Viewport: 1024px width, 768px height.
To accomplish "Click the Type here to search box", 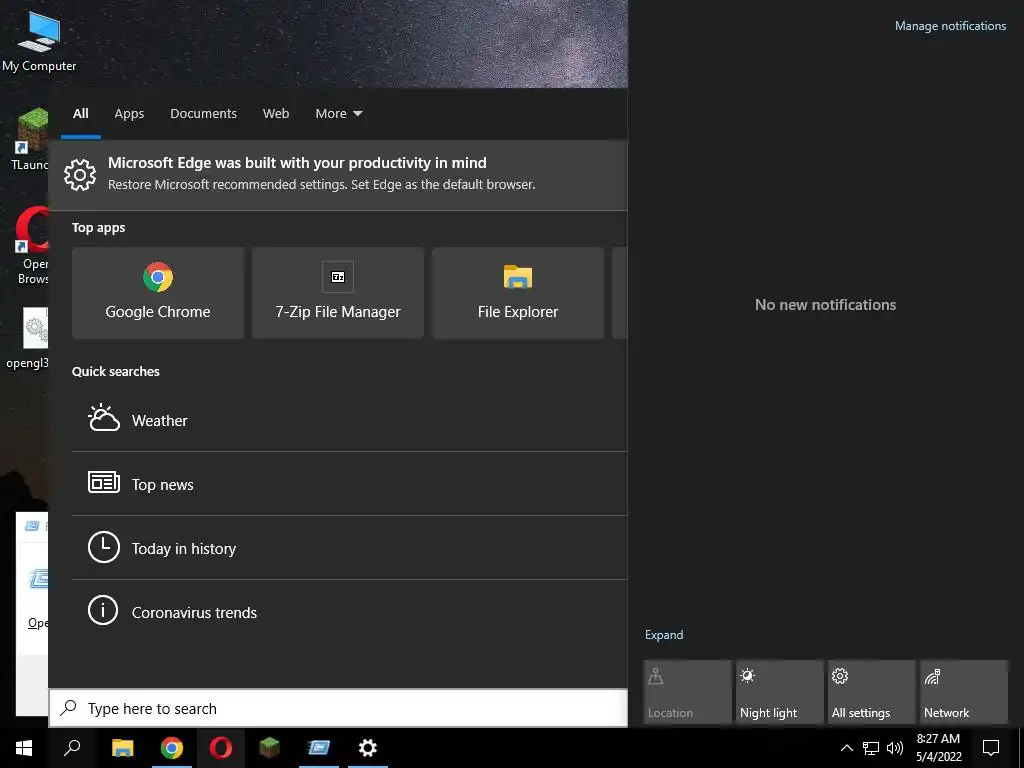I will click(338, 708).
